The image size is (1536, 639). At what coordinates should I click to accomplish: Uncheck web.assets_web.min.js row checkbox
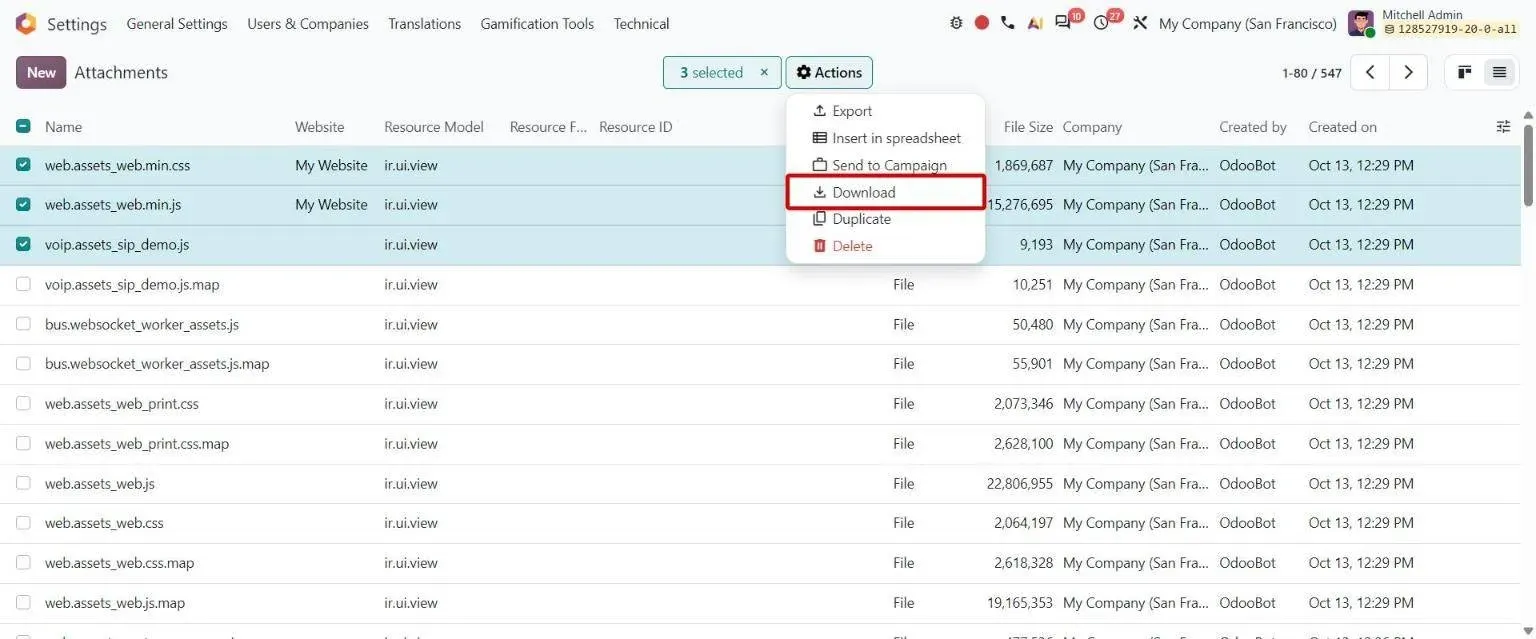(23, 204)
